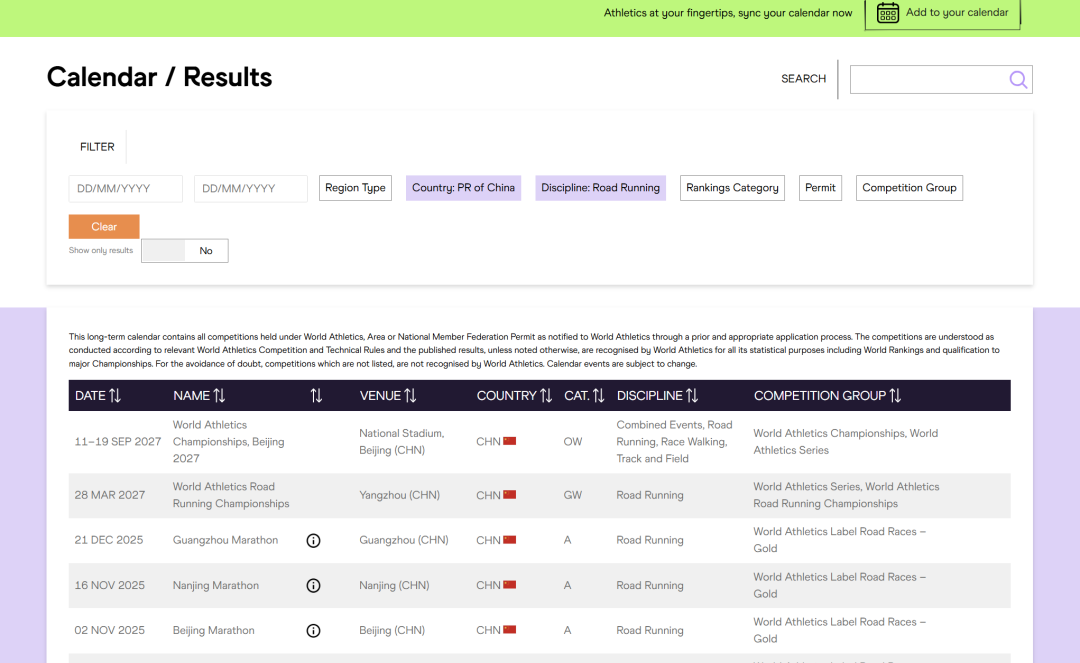Select the FILTER tab

pyautogui.click(x=97, y=147)
